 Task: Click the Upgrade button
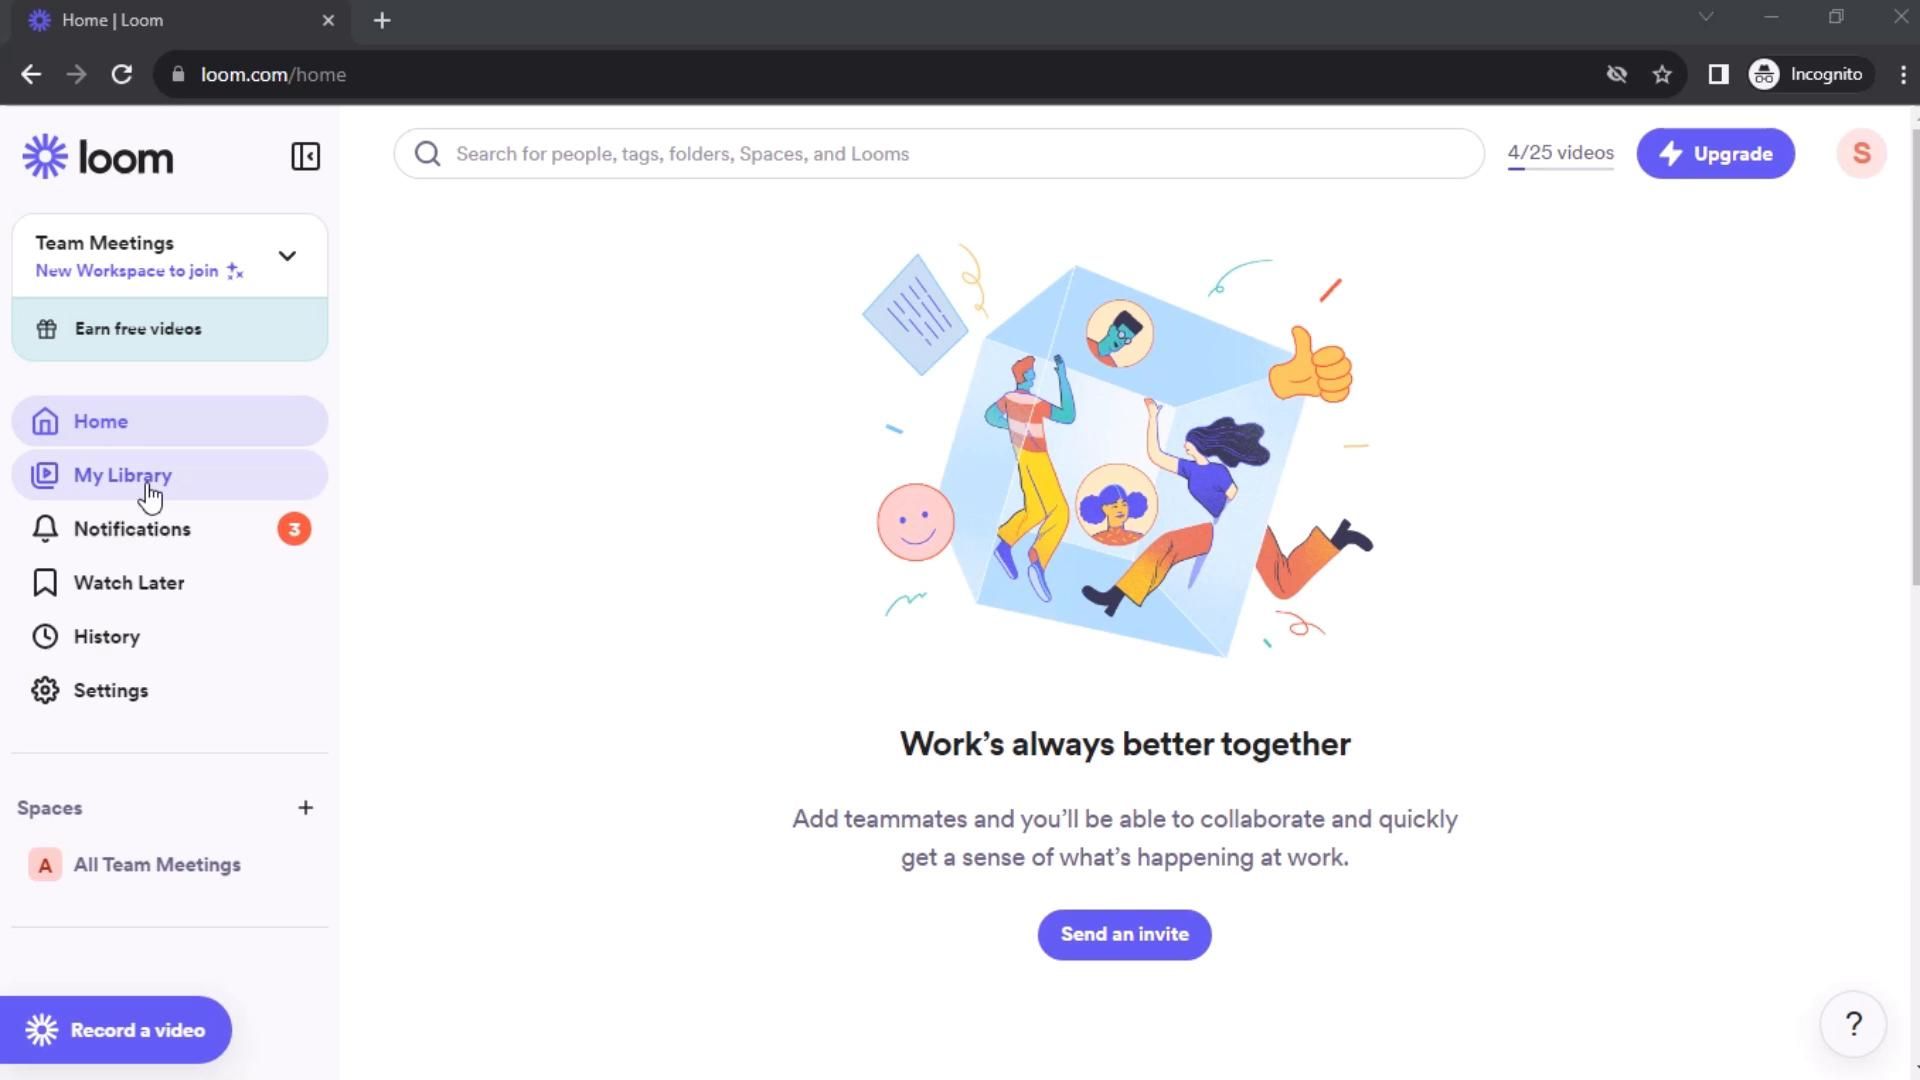[1715, 153]
